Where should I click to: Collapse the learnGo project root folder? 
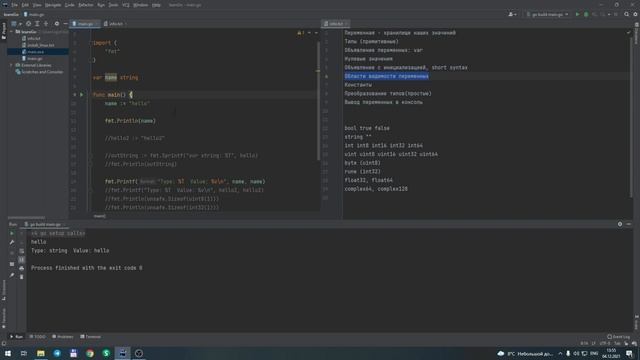pos(12,31)
